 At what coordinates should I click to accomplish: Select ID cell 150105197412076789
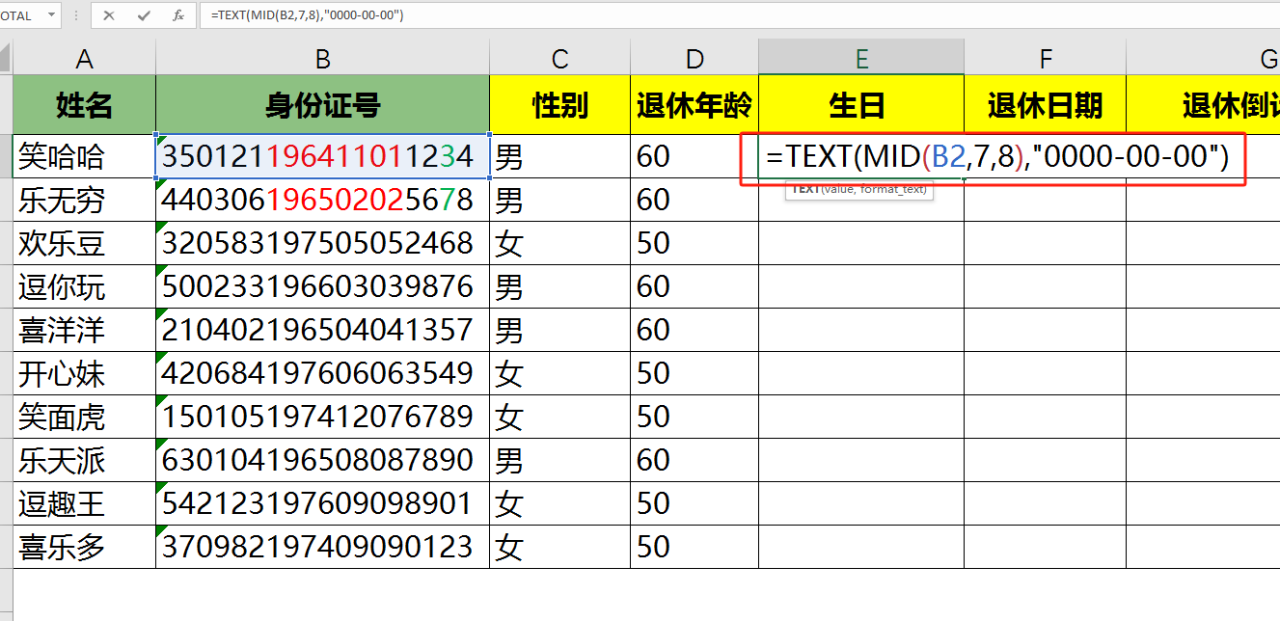tap(322, 416)
